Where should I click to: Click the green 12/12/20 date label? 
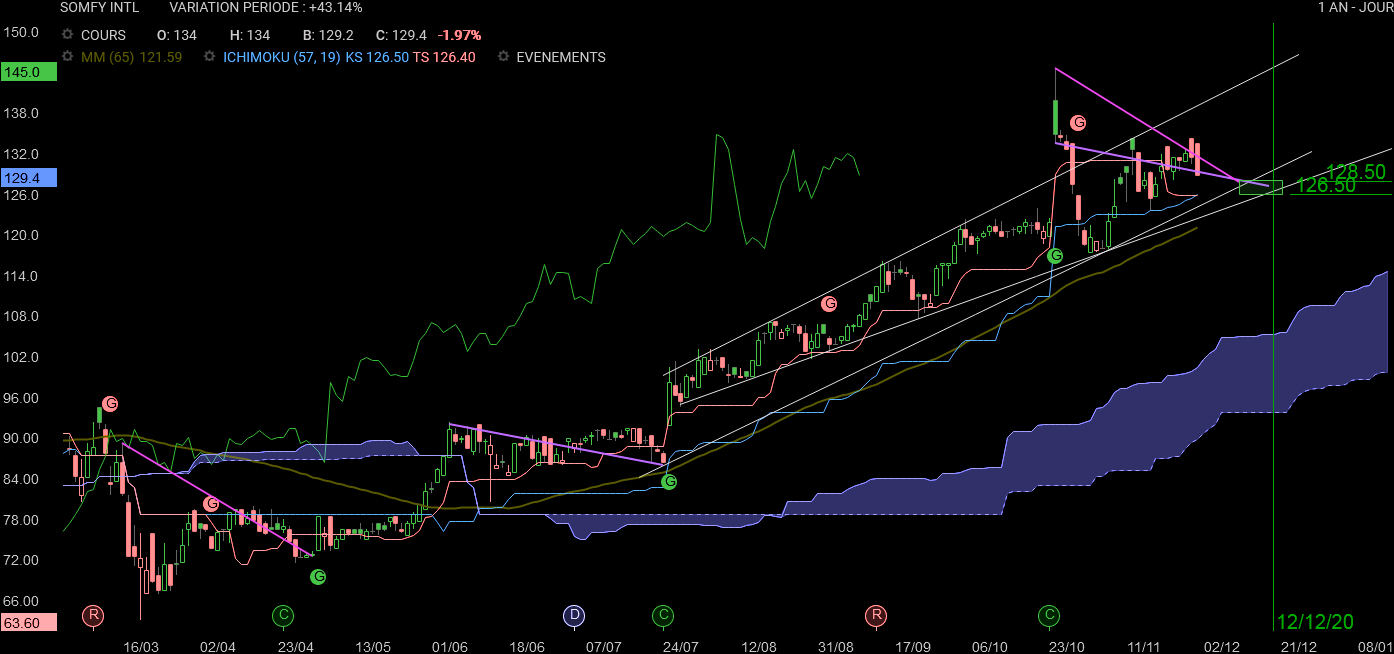[x=1315, y=622]
